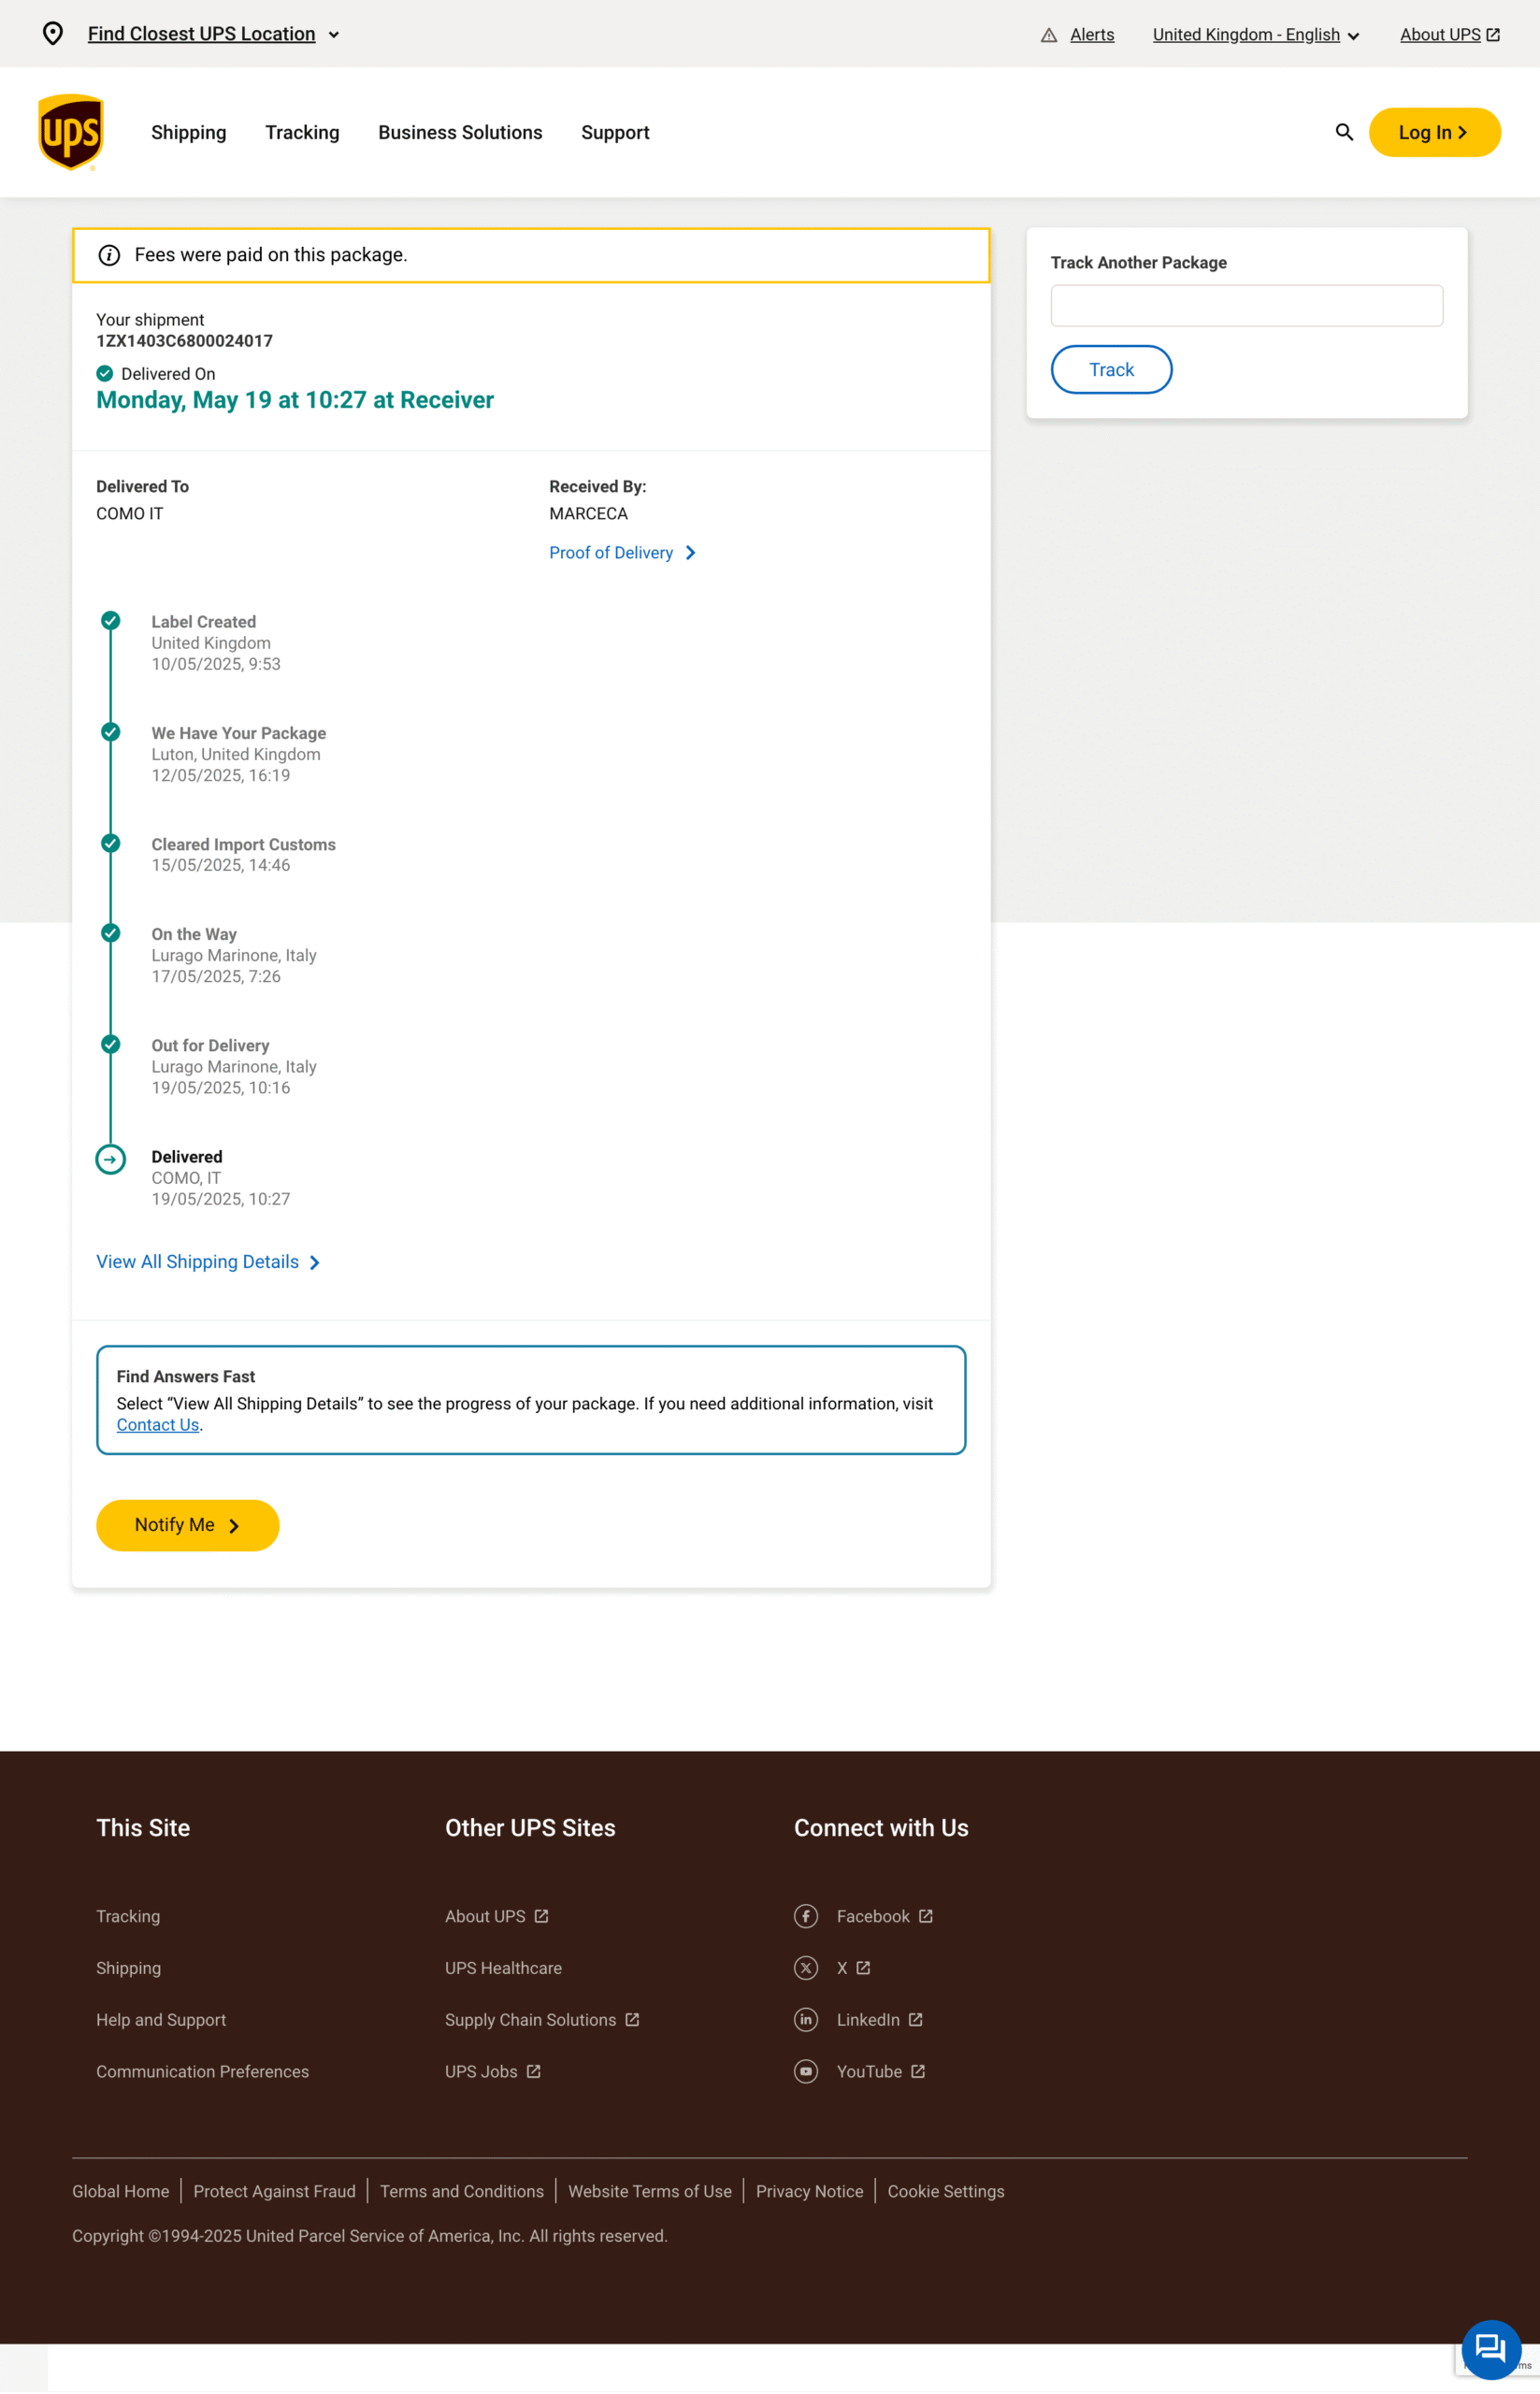Click delivery date heading Monday, May 19
The width and height of the screenshot is (1540, 2394).
pos(295,400)
